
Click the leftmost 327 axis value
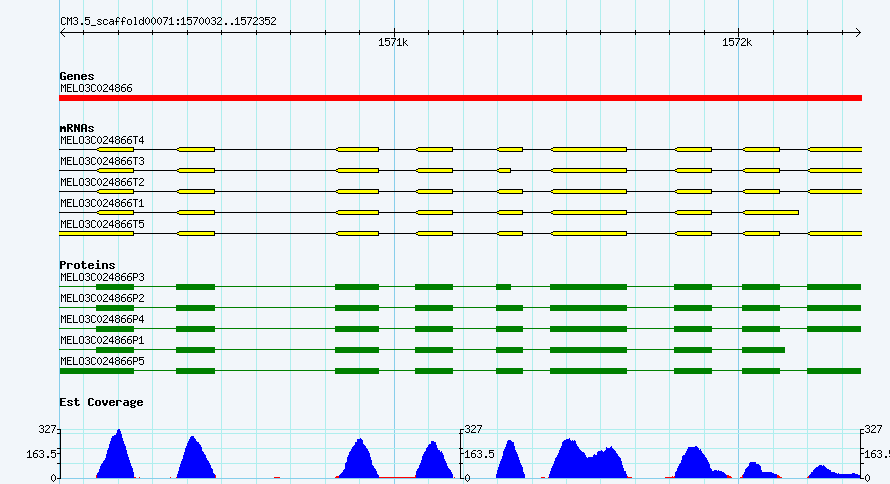tap(47, 430)
